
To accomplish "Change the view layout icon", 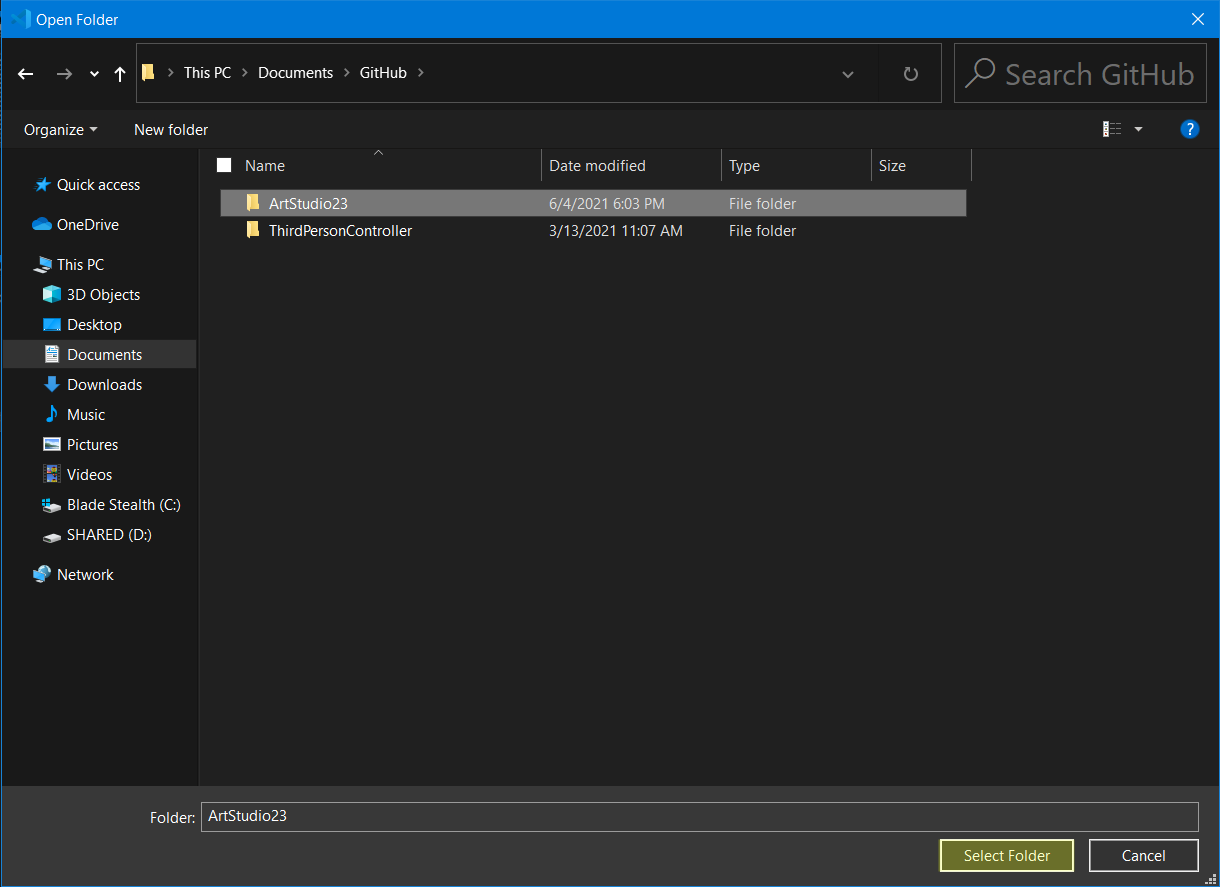I will coord(1112,129).
